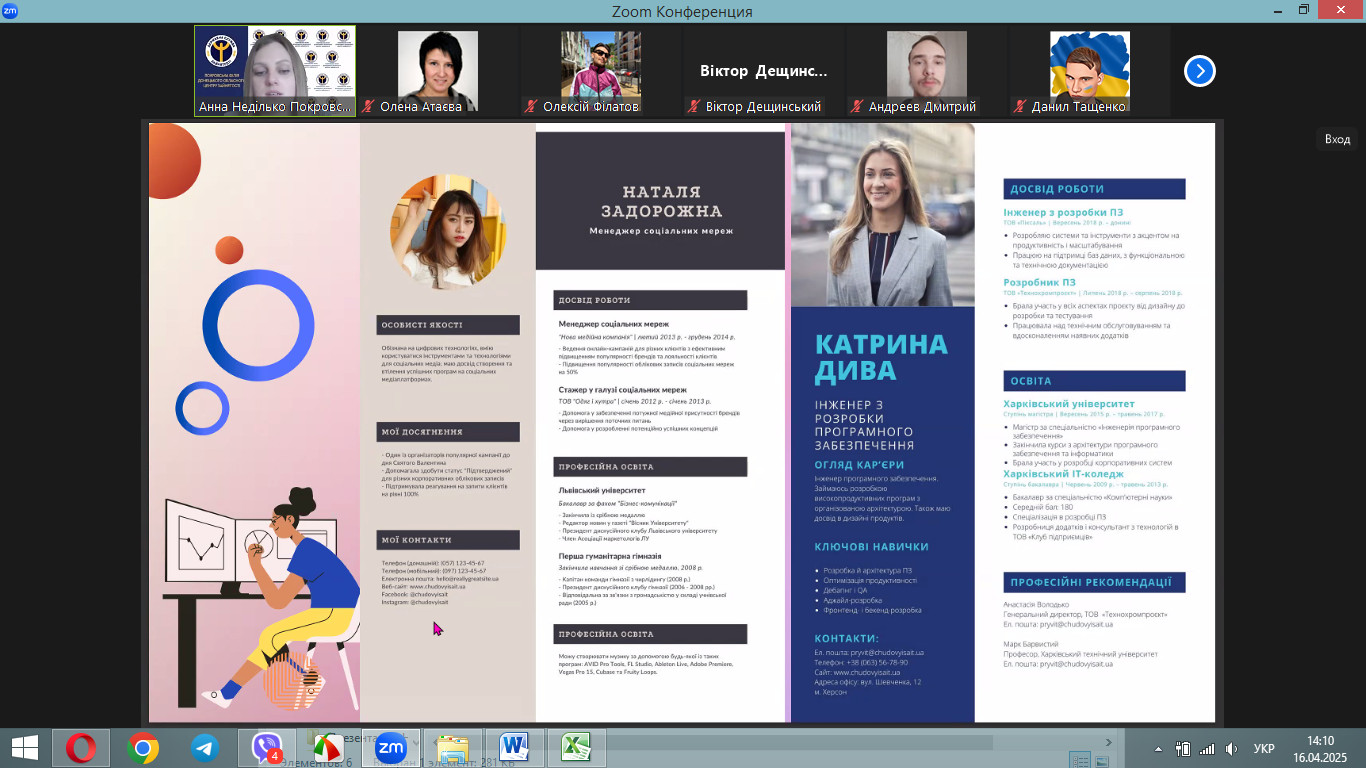The width and height of the screenshot is (1366, 768).
Task: Open the volume control in system tray
Action: tap(1231, 748)
